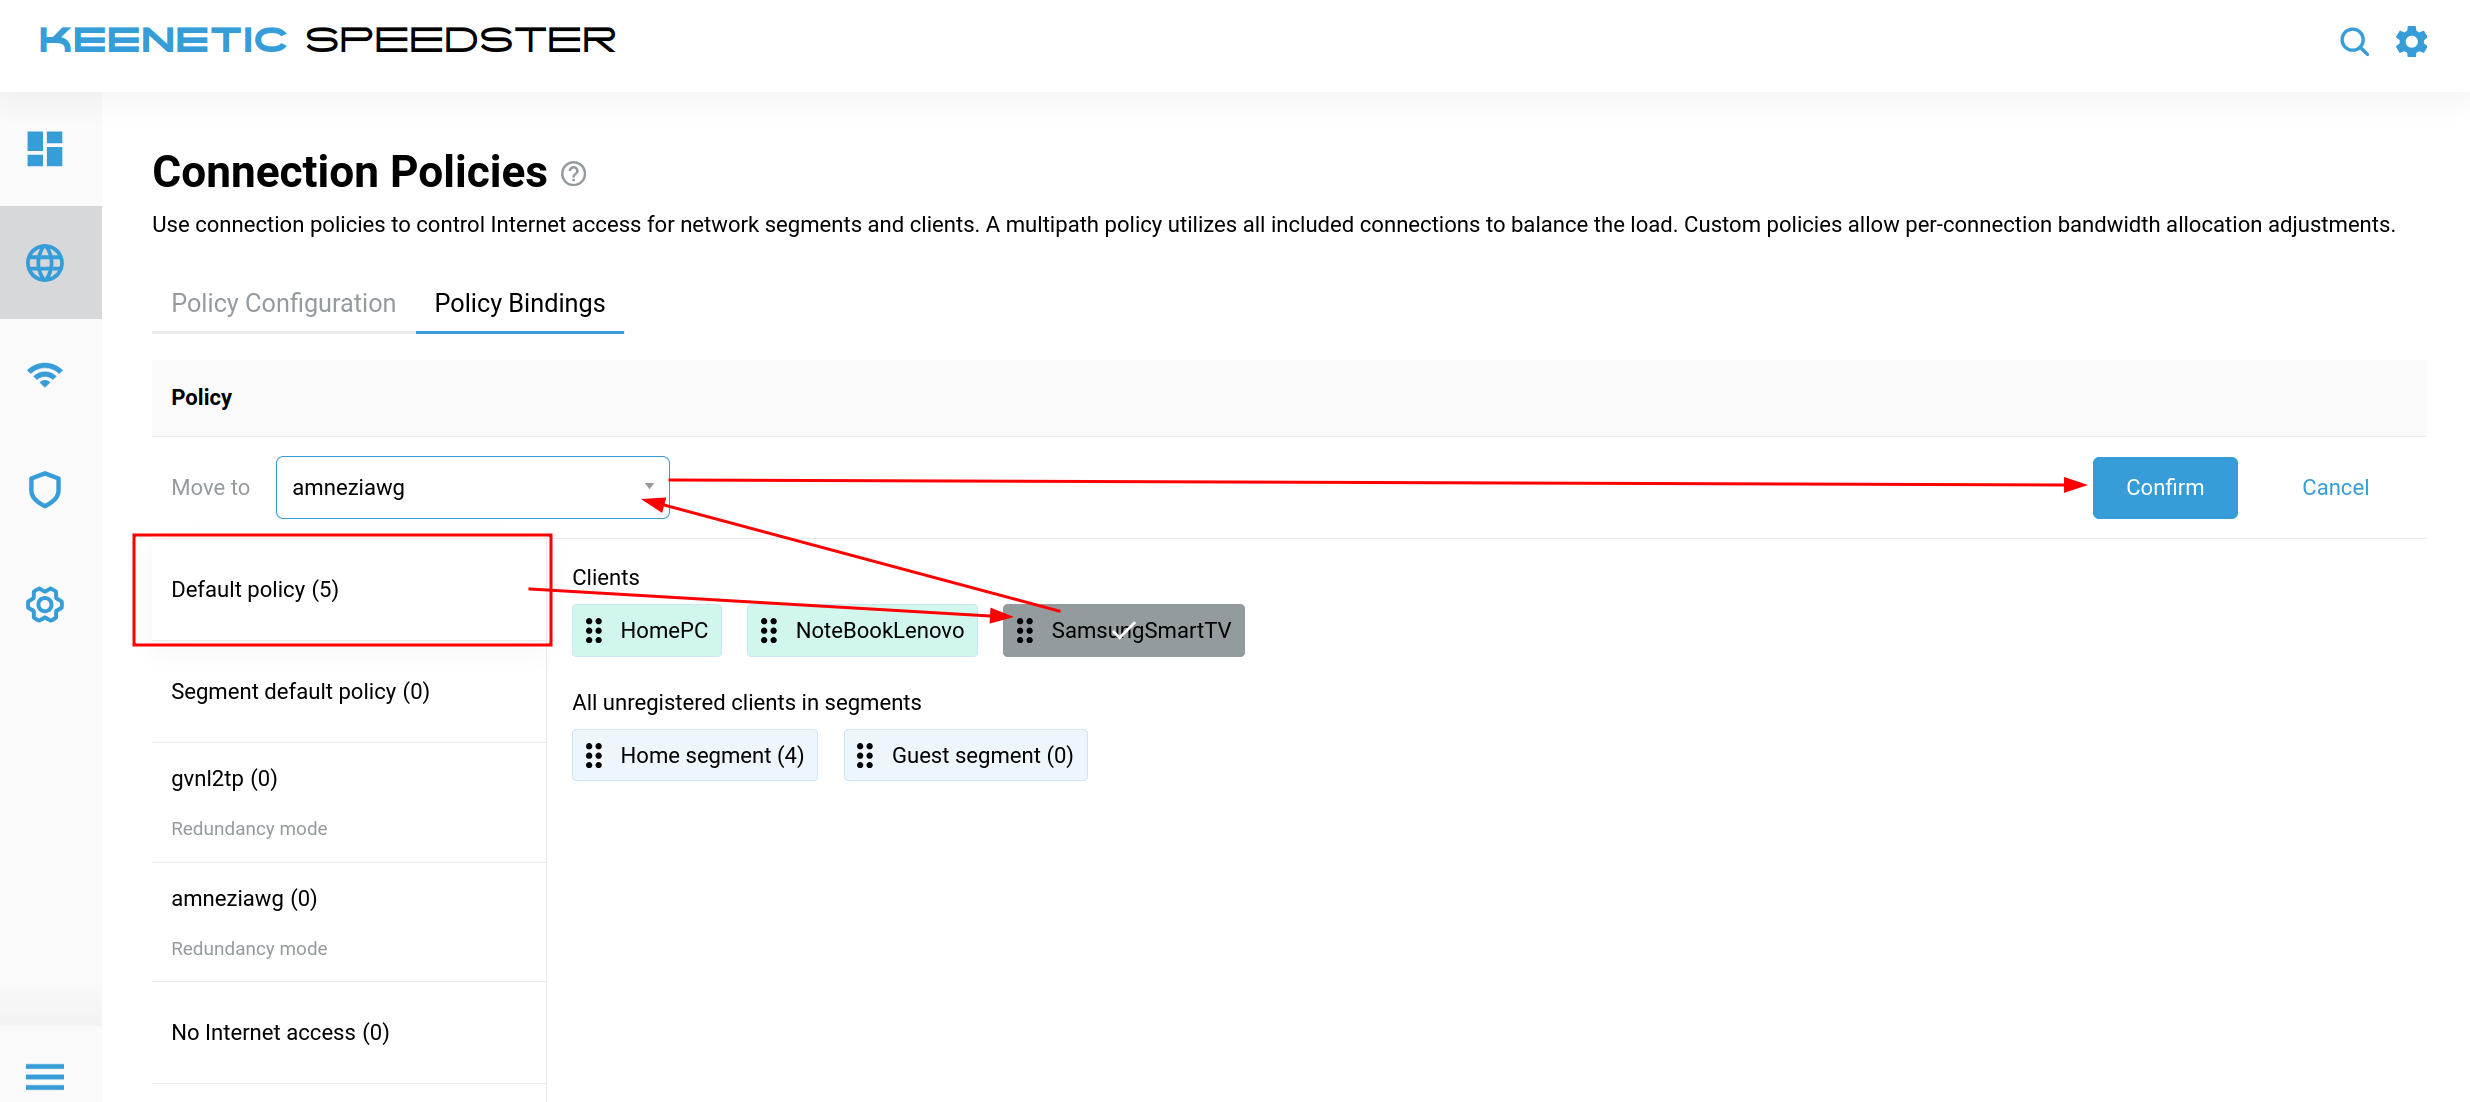
Task: Select the amneziawg (0) policy
Action: coord(244,898)
